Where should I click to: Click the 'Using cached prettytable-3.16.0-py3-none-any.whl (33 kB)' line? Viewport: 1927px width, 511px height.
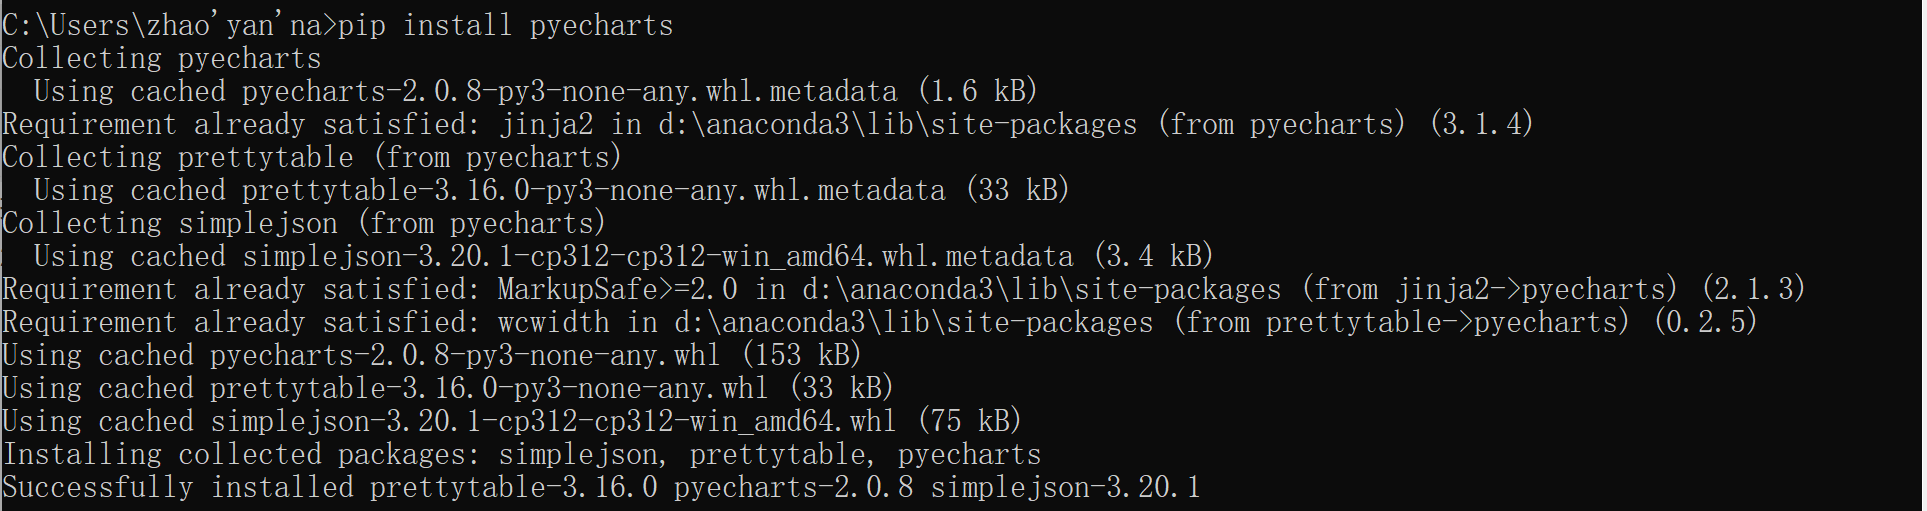click(x=448, y=389)
